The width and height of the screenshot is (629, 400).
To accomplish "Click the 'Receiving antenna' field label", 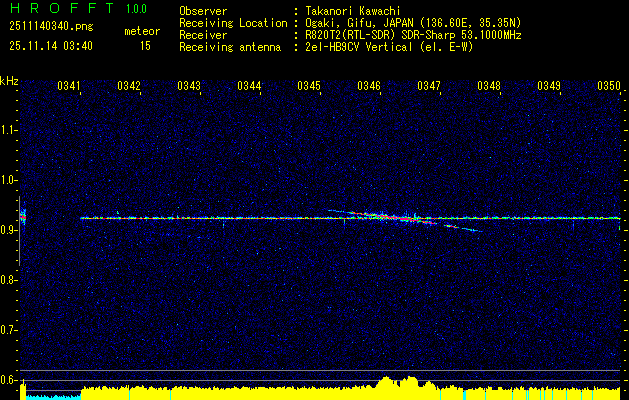I will (x=230, y=47).
